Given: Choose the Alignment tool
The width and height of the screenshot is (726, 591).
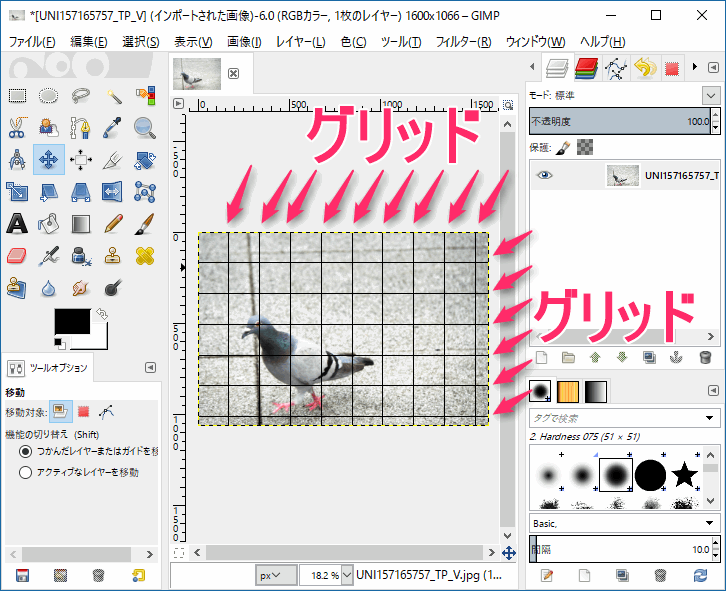Looking at the screenshot, I should point(81,160).
